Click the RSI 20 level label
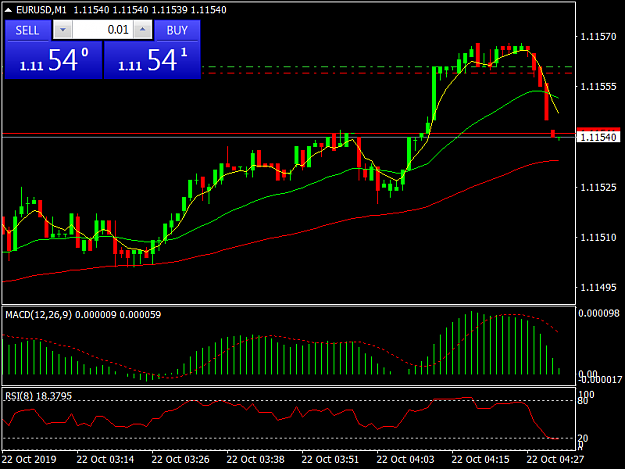The image size is (625, 469). [583, 438]
